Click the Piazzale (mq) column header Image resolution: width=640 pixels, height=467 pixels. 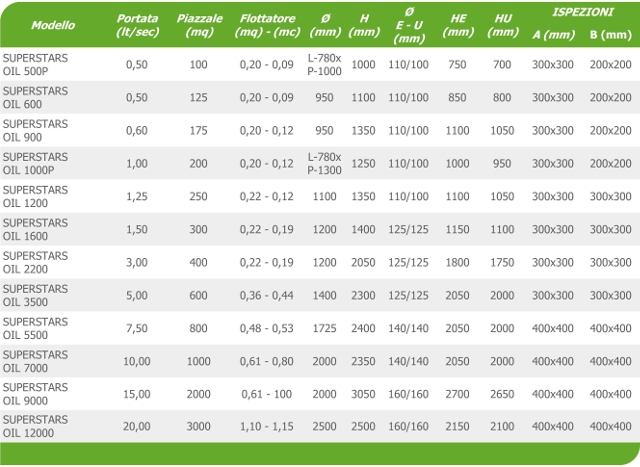coord(200,25)
